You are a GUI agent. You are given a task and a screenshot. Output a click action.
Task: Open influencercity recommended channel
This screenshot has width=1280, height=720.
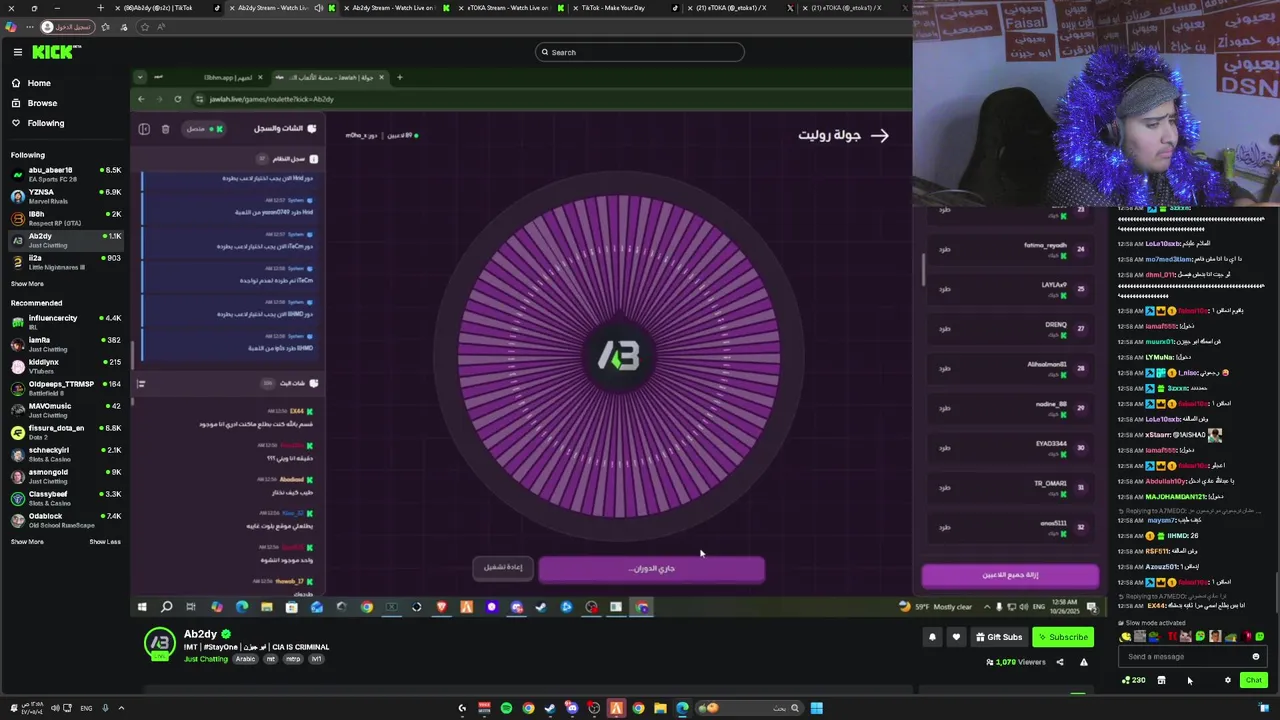click(65, 322)
